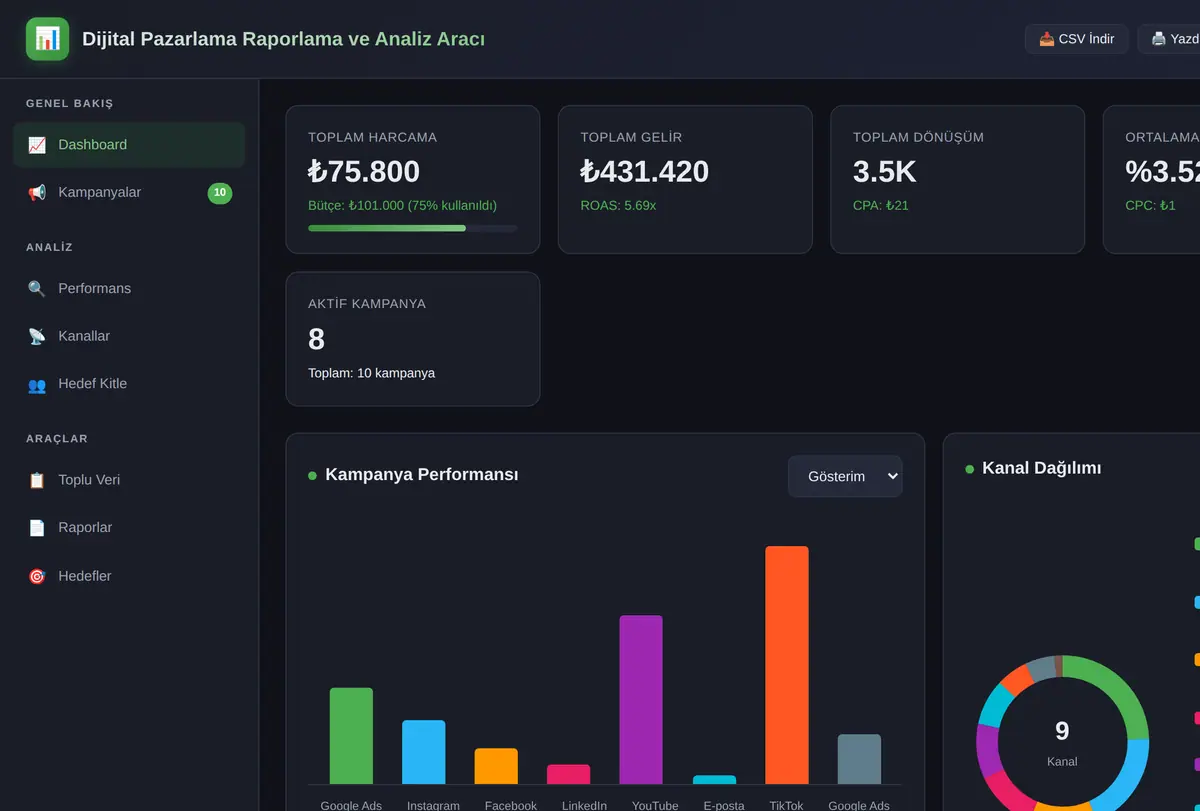Click the active campaign count 8
This screenshot has height=811, width=1200.
point(317,340)
